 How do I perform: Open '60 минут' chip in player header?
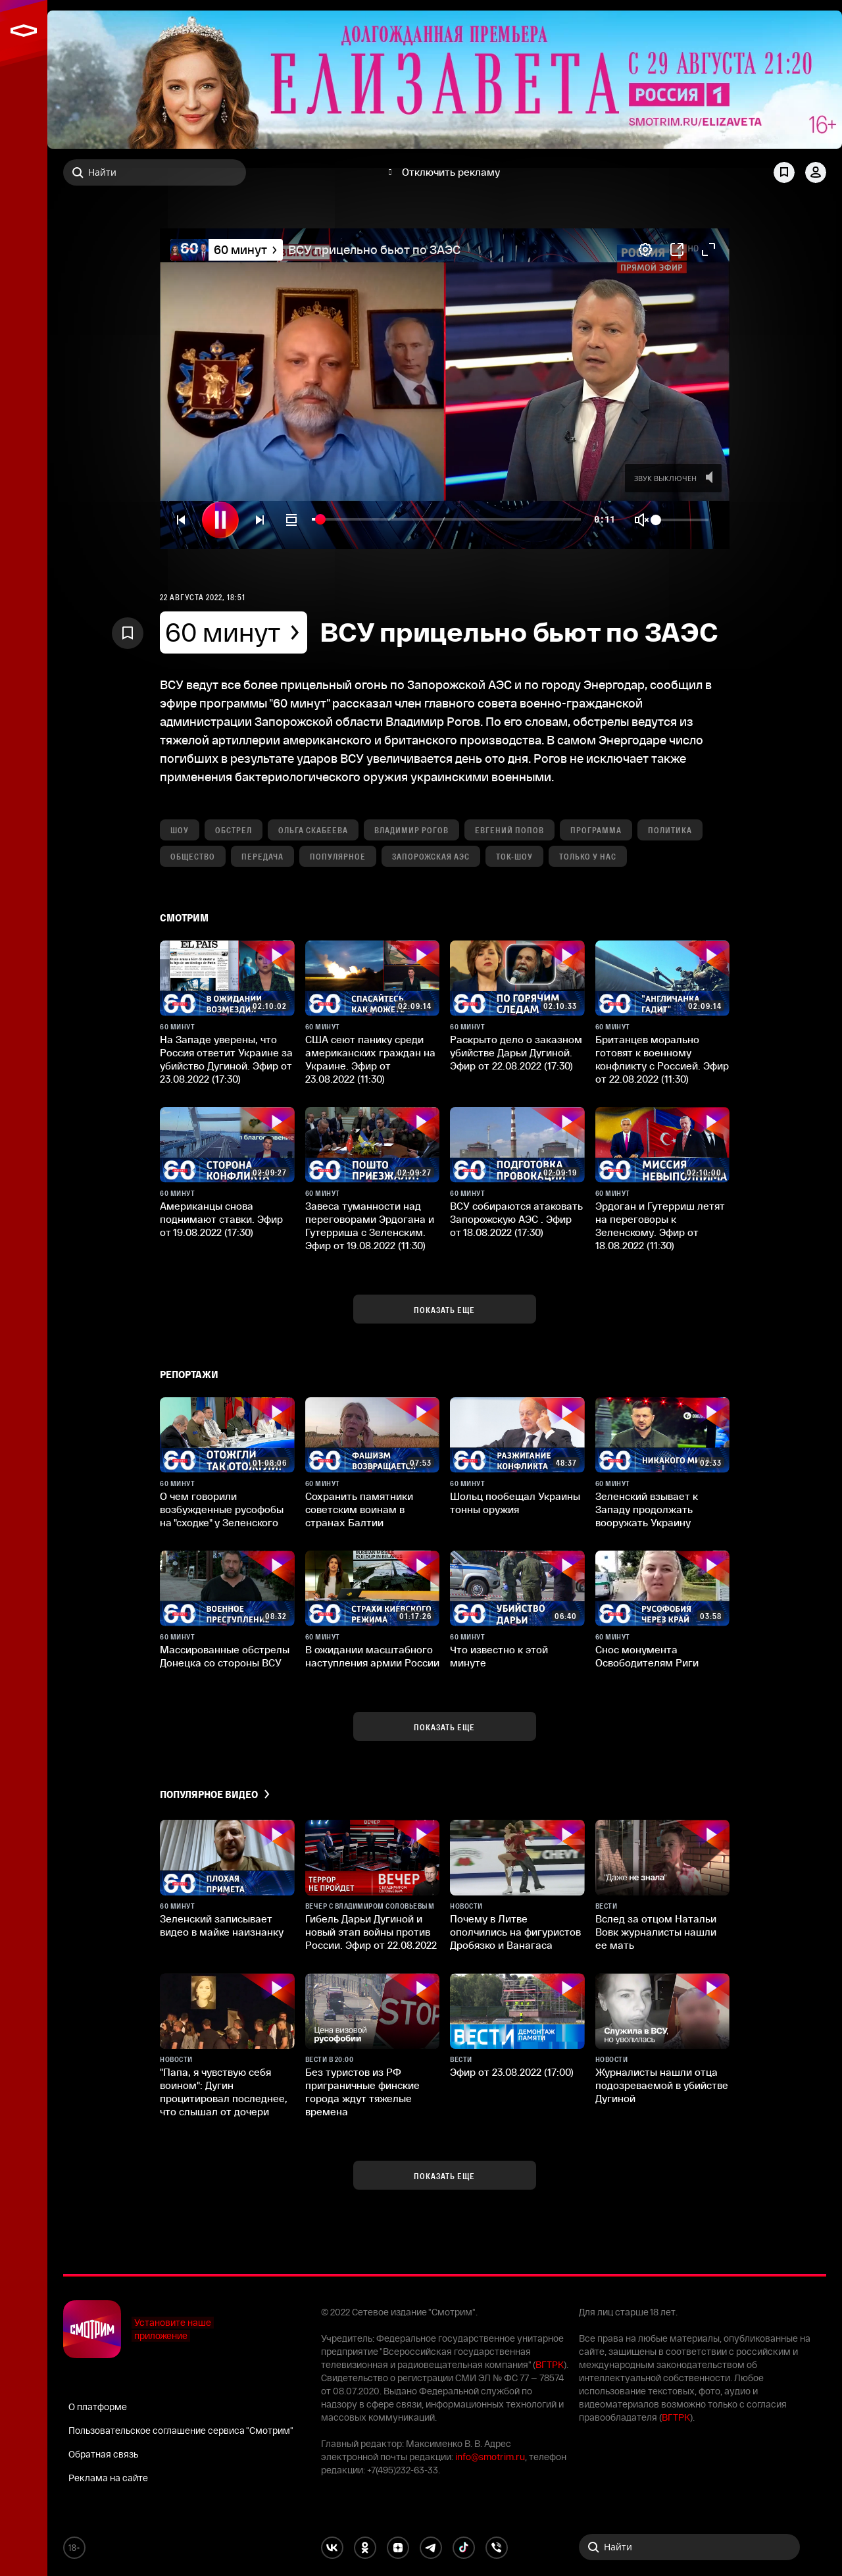(x=245, y=249)
